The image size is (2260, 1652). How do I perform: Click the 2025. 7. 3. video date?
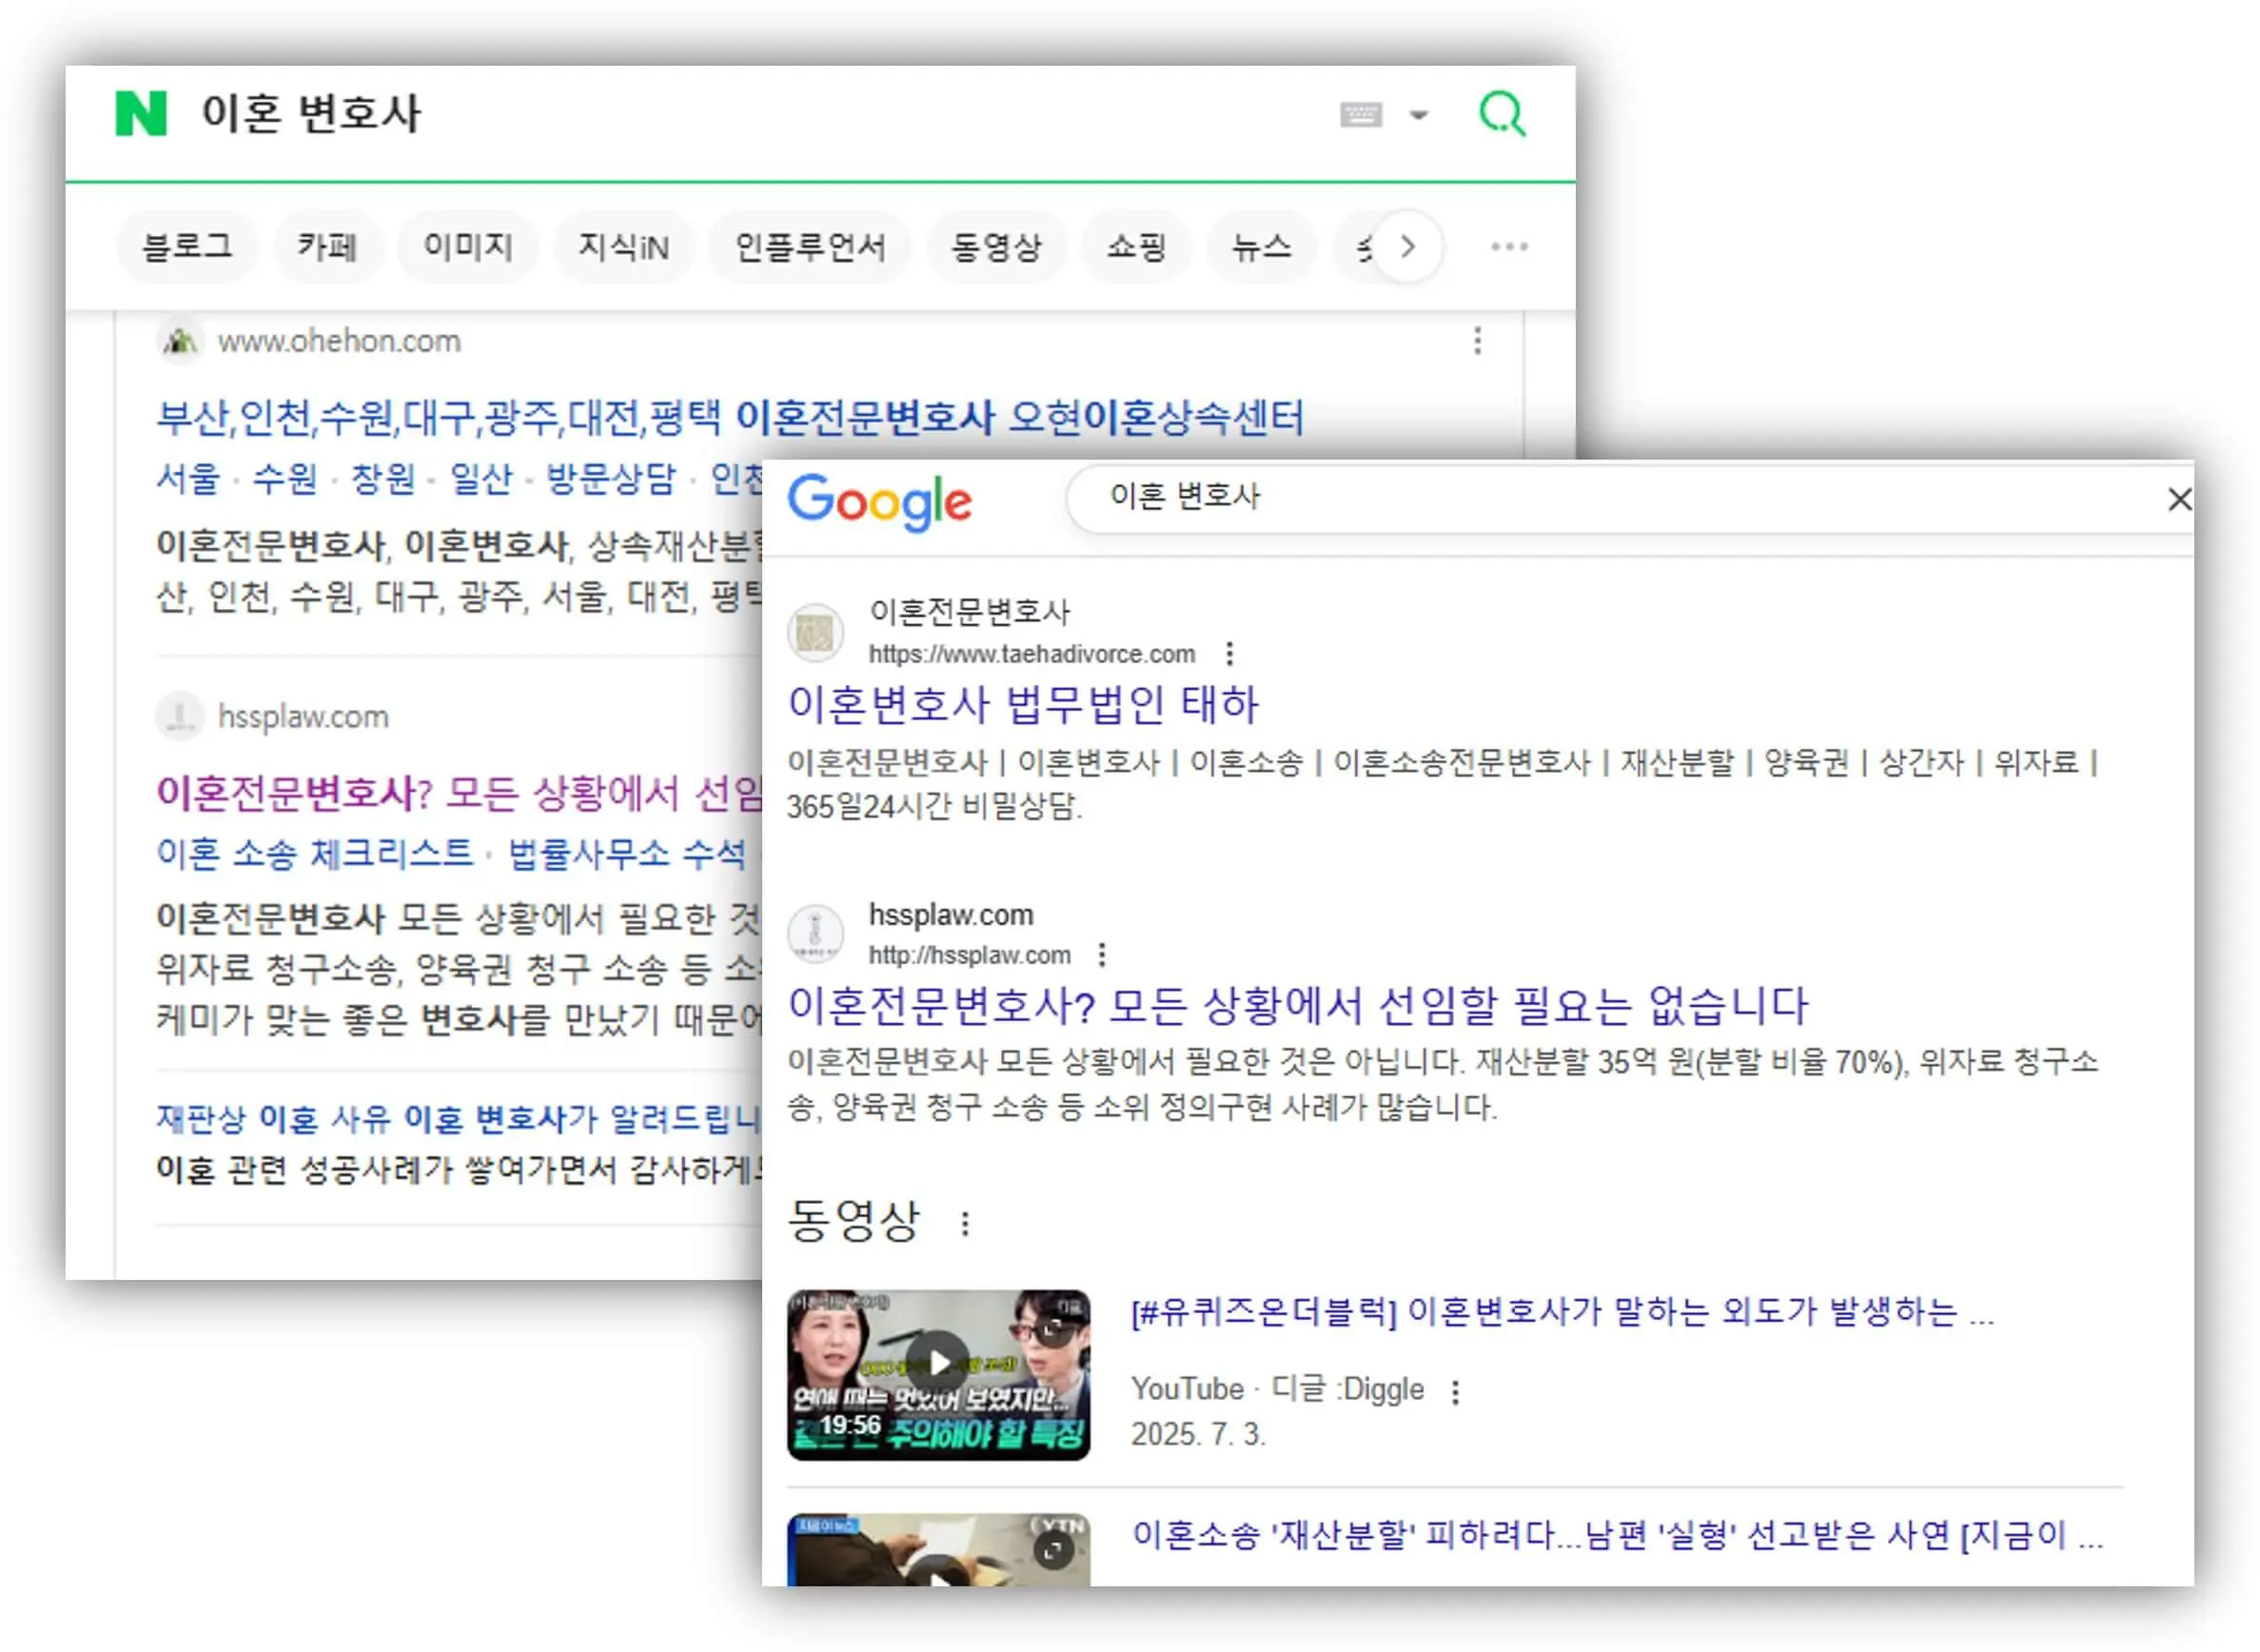coord(1198,1434)
